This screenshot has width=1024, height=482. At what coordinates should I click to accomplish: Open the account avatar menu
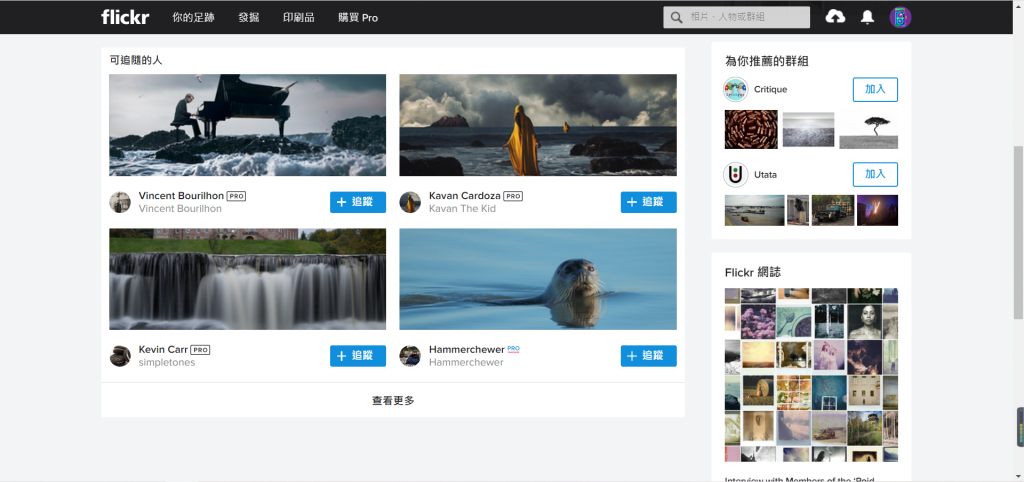point(900,18)
